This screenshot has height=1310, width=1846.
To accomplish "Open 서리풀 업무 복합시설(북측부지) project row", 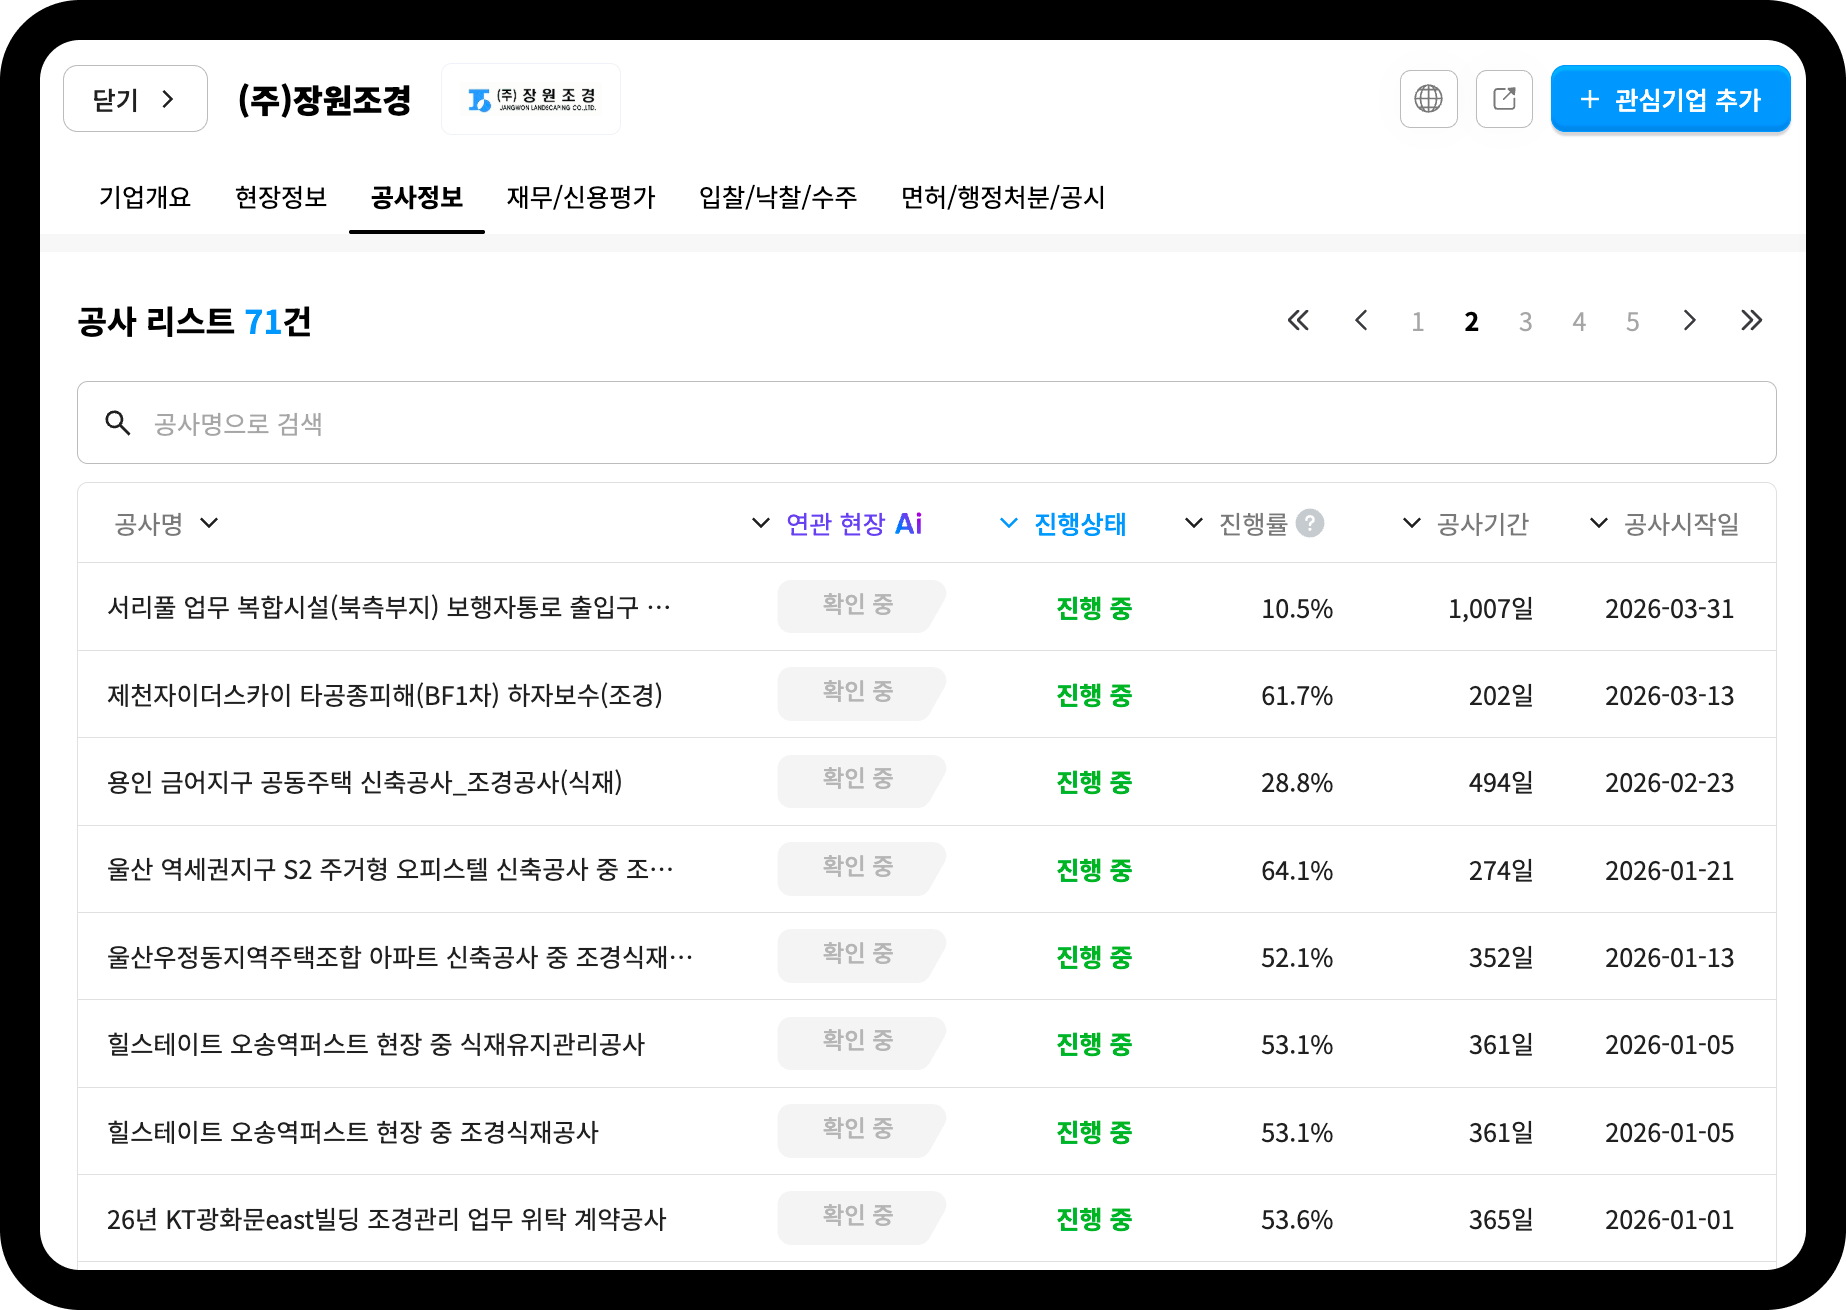I will pyautogui.click(x=927, y=607).
